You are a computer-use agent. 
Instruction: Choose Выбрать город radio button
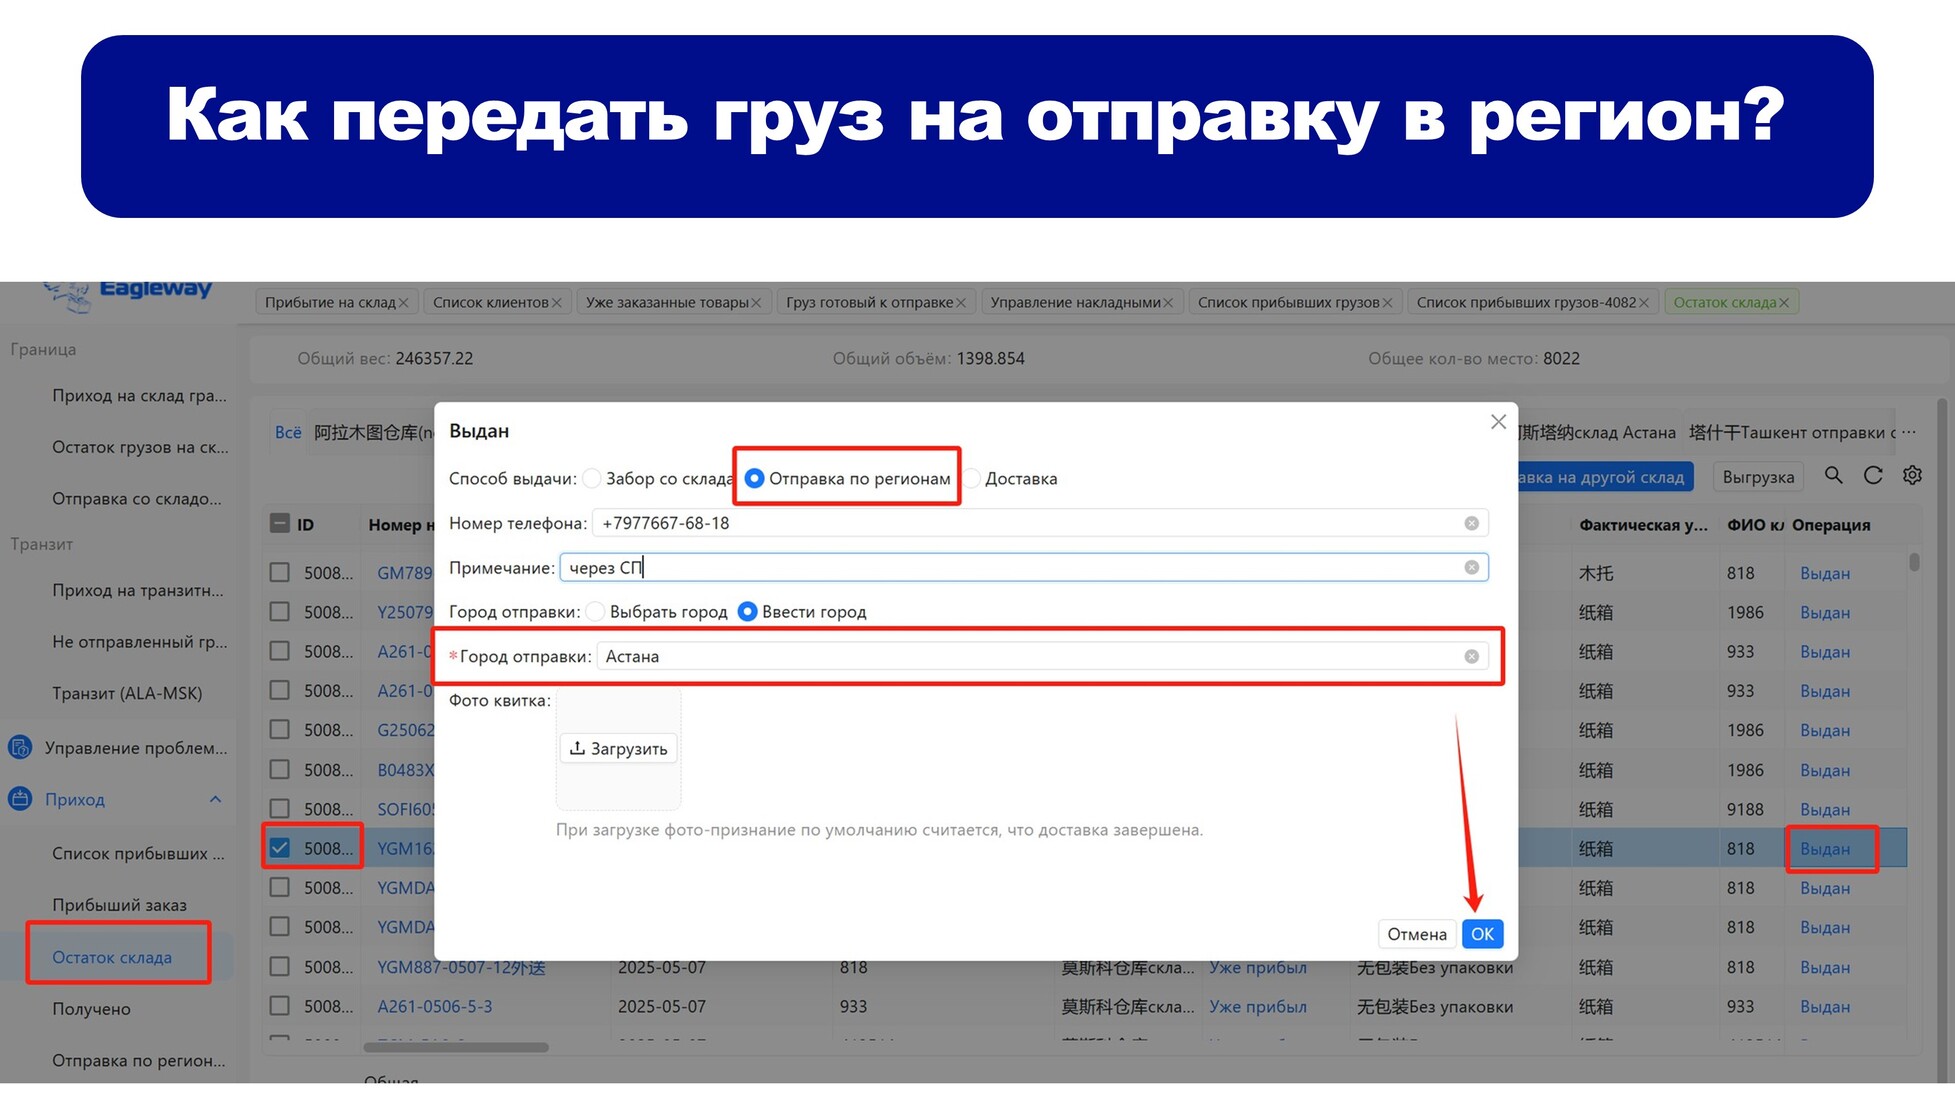[596, 611]
